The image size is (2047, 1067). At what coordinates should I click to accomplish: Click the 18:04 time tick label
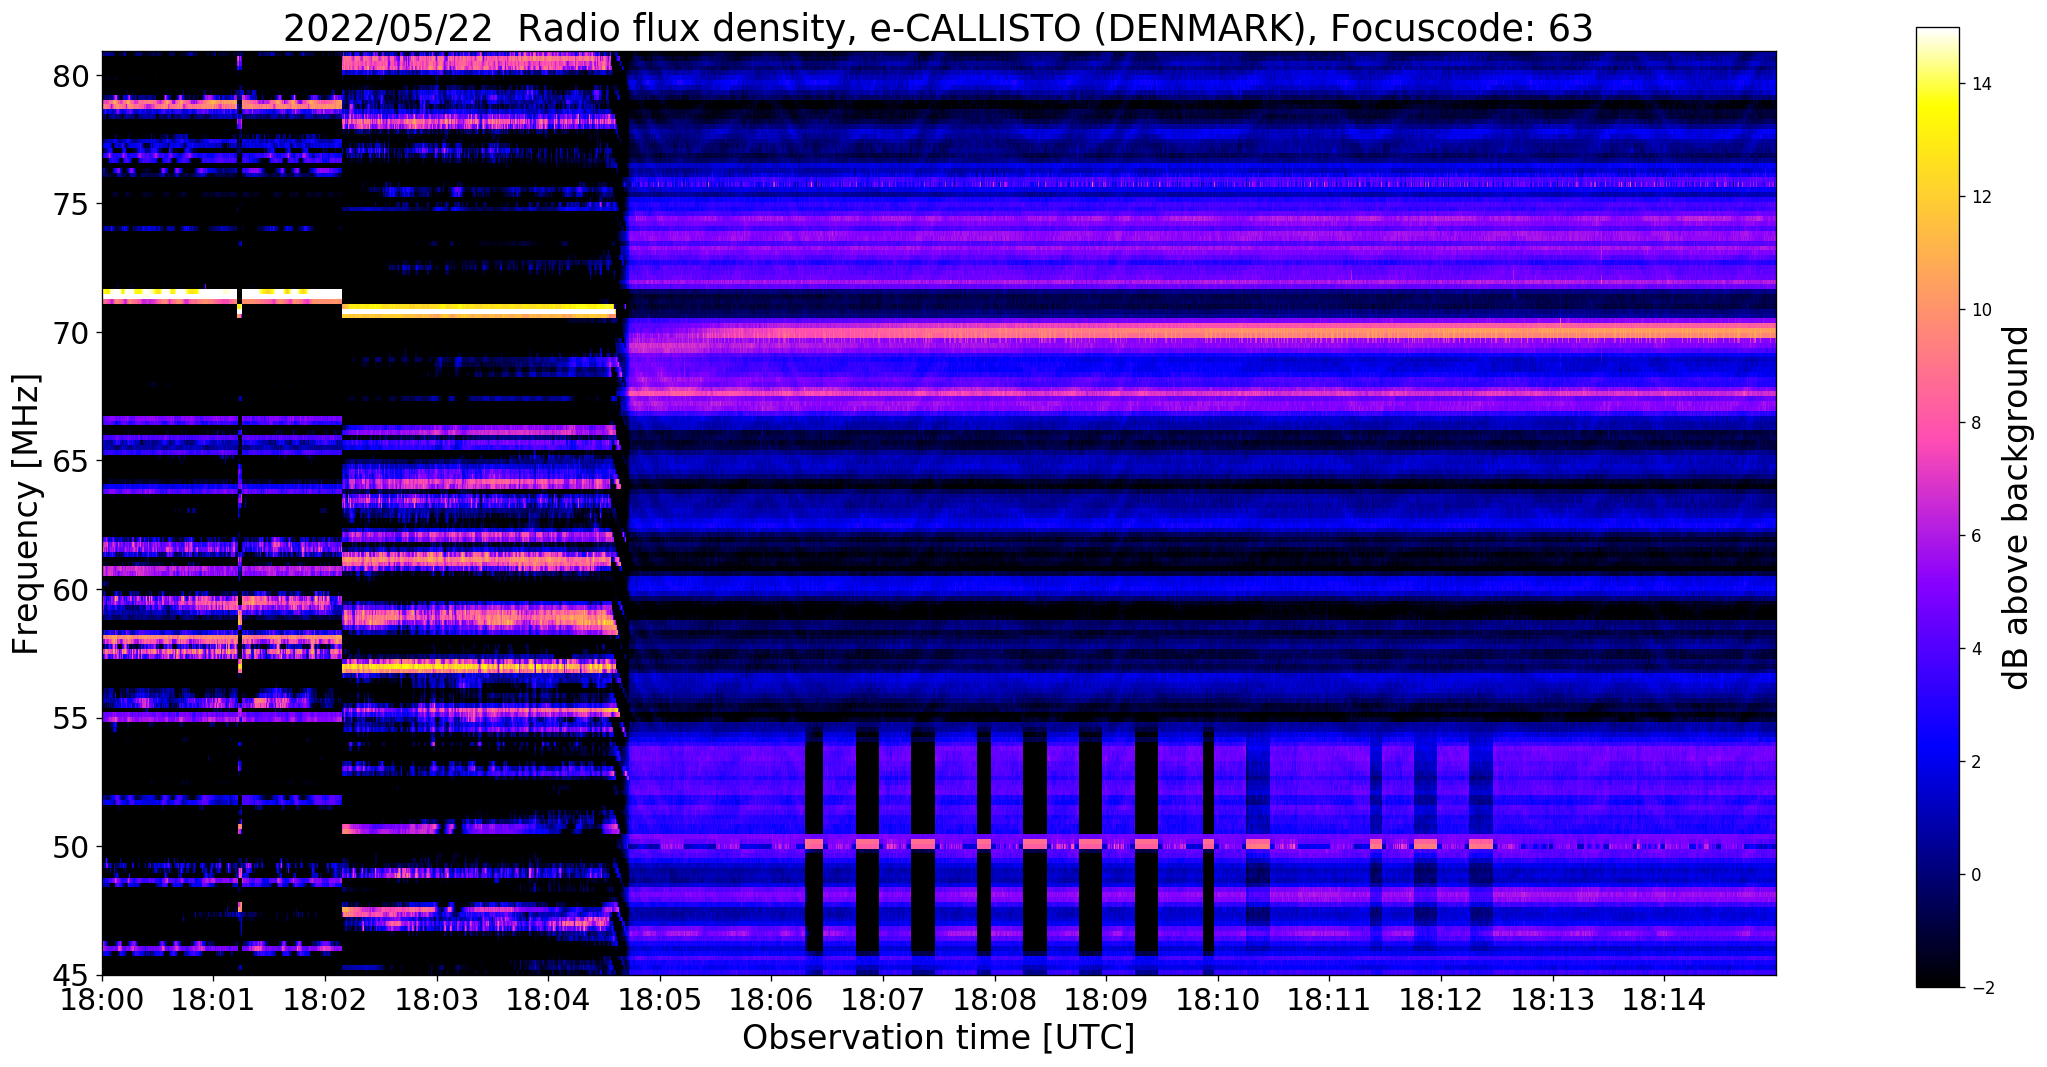pos(548,999)
